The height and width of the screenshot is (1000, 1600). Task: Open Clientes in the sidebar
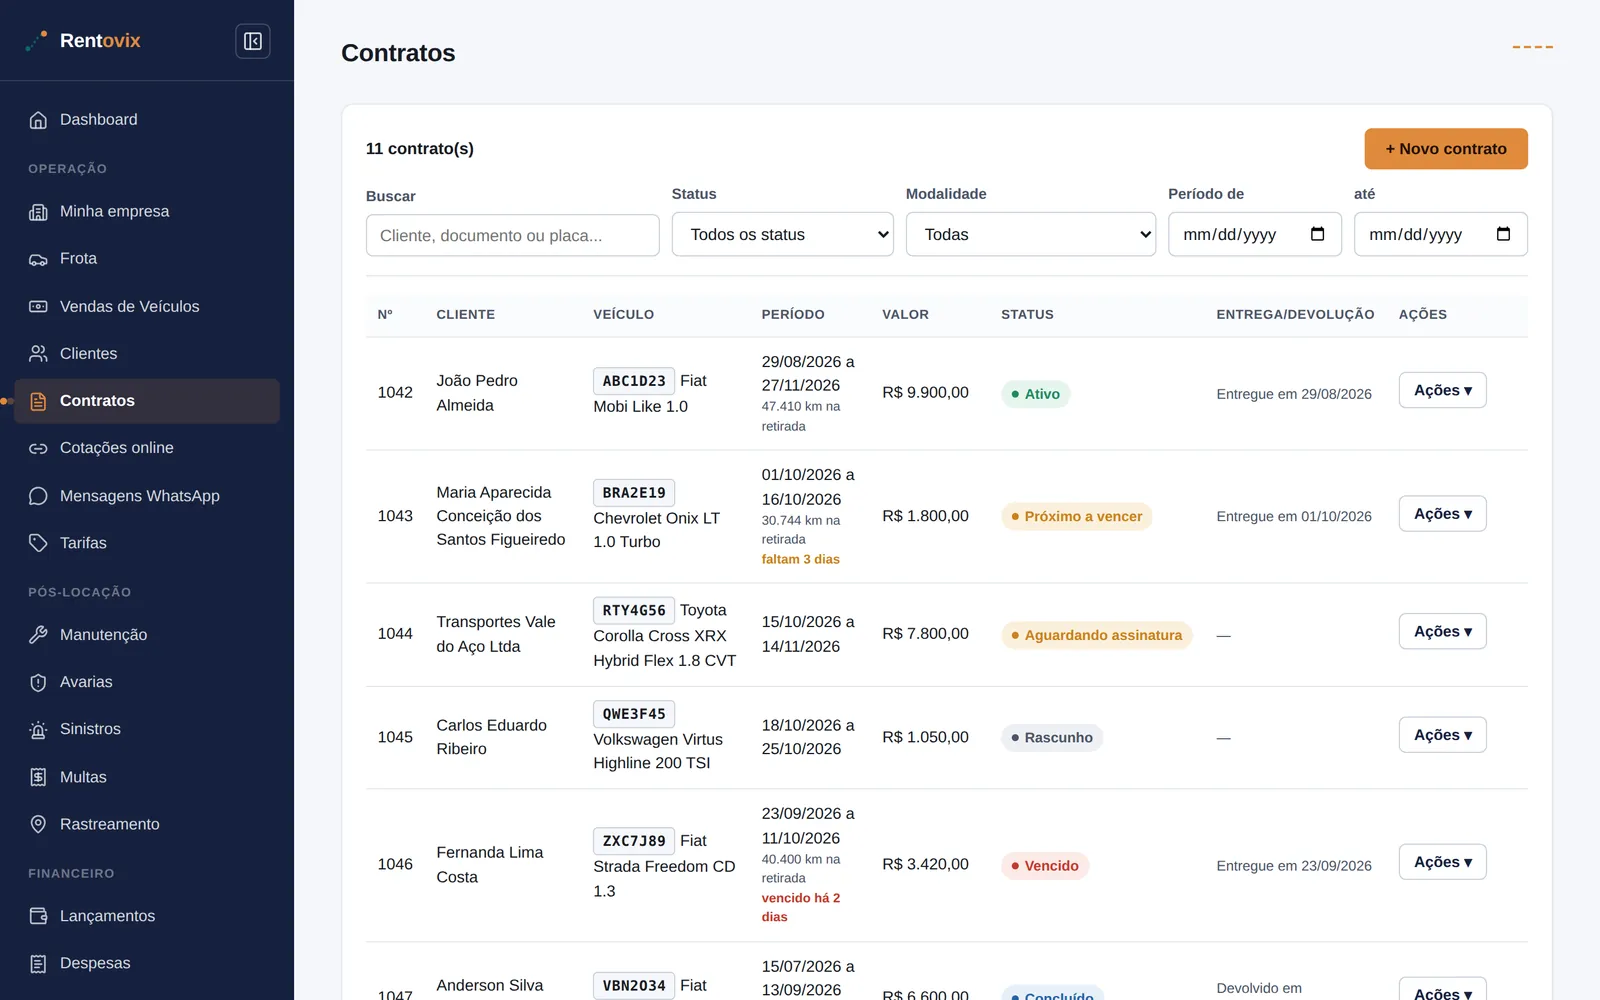click(147, 353)
